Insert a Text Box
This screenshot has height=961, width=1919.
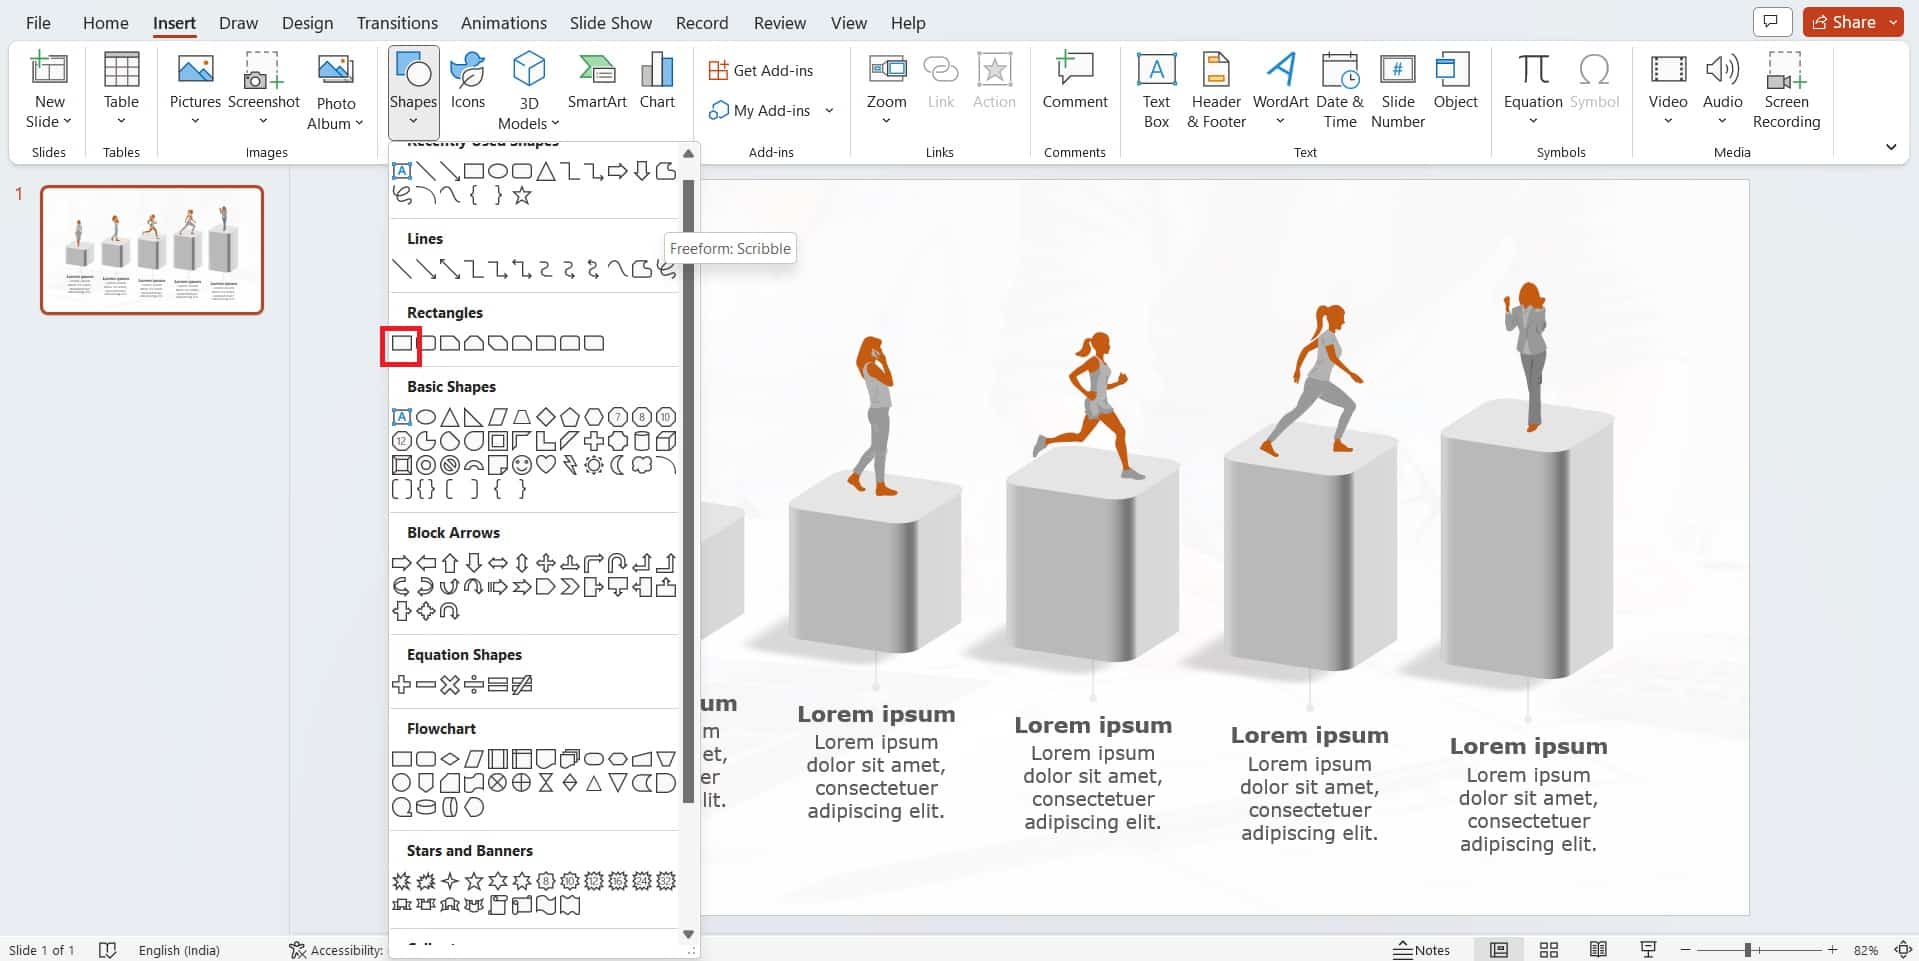(1155, 87)
